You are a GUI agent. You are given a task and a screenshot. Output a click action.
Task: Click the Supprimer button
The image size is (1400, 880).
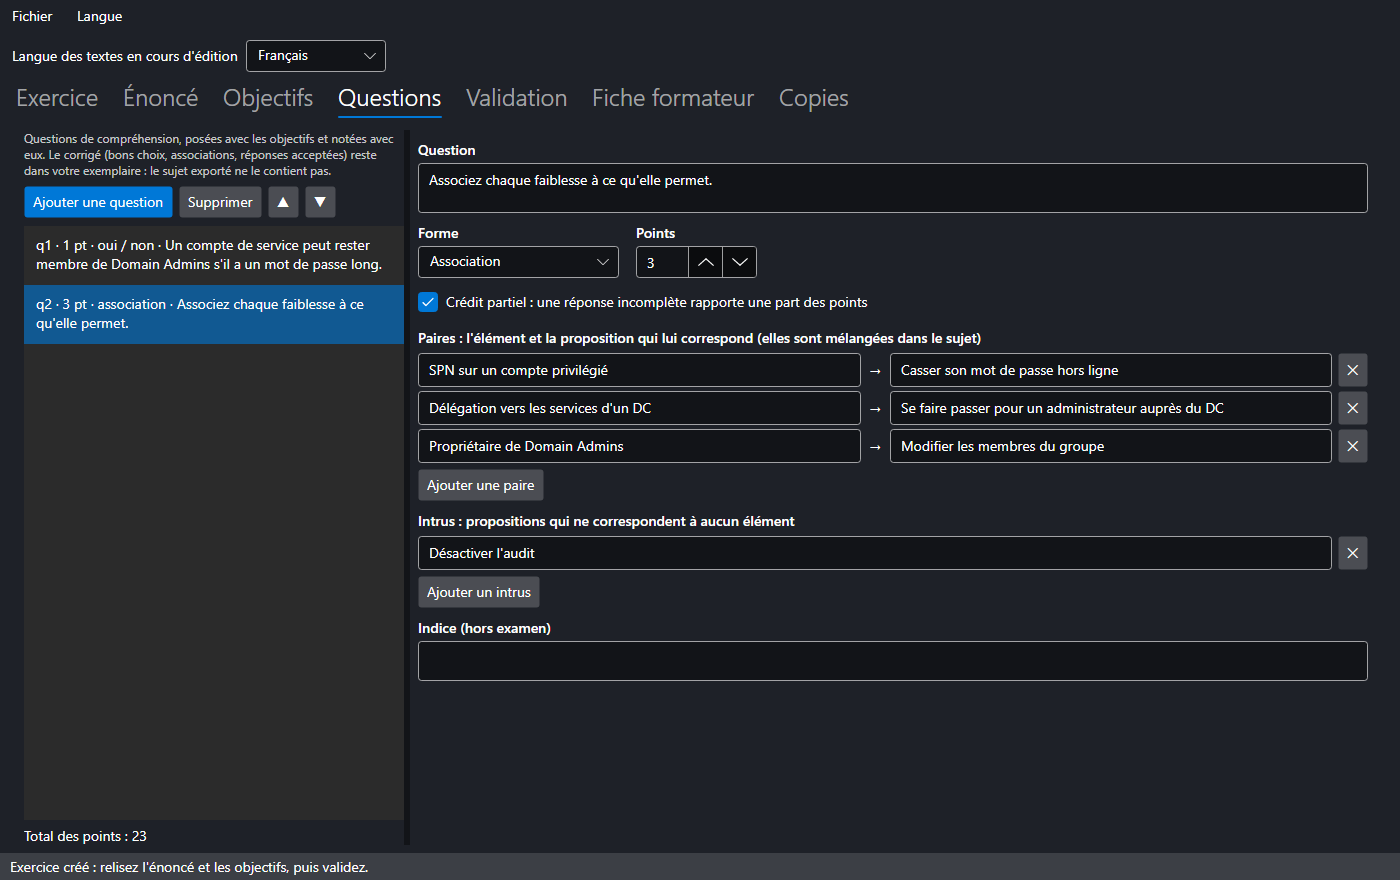pos(220,202)
